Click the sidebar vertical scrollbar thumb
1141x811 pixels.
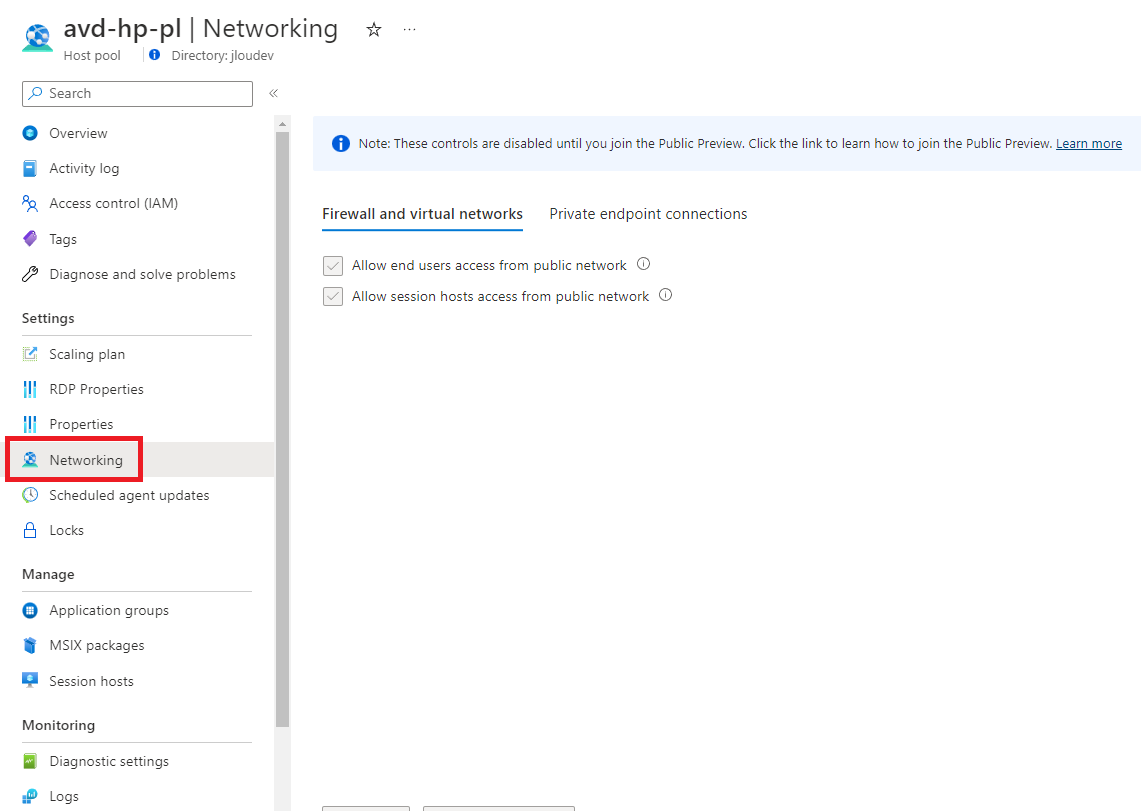282,429
